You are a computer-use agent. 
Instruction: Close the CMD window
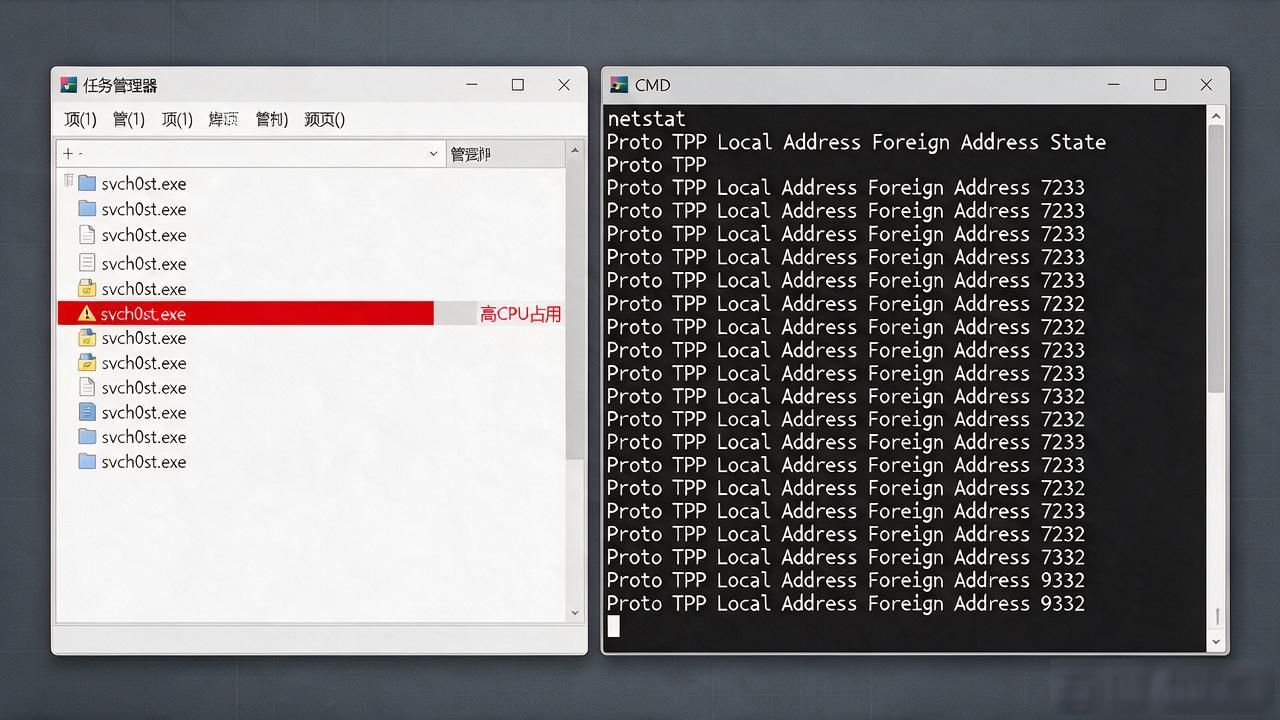[x=1206, y=85]
